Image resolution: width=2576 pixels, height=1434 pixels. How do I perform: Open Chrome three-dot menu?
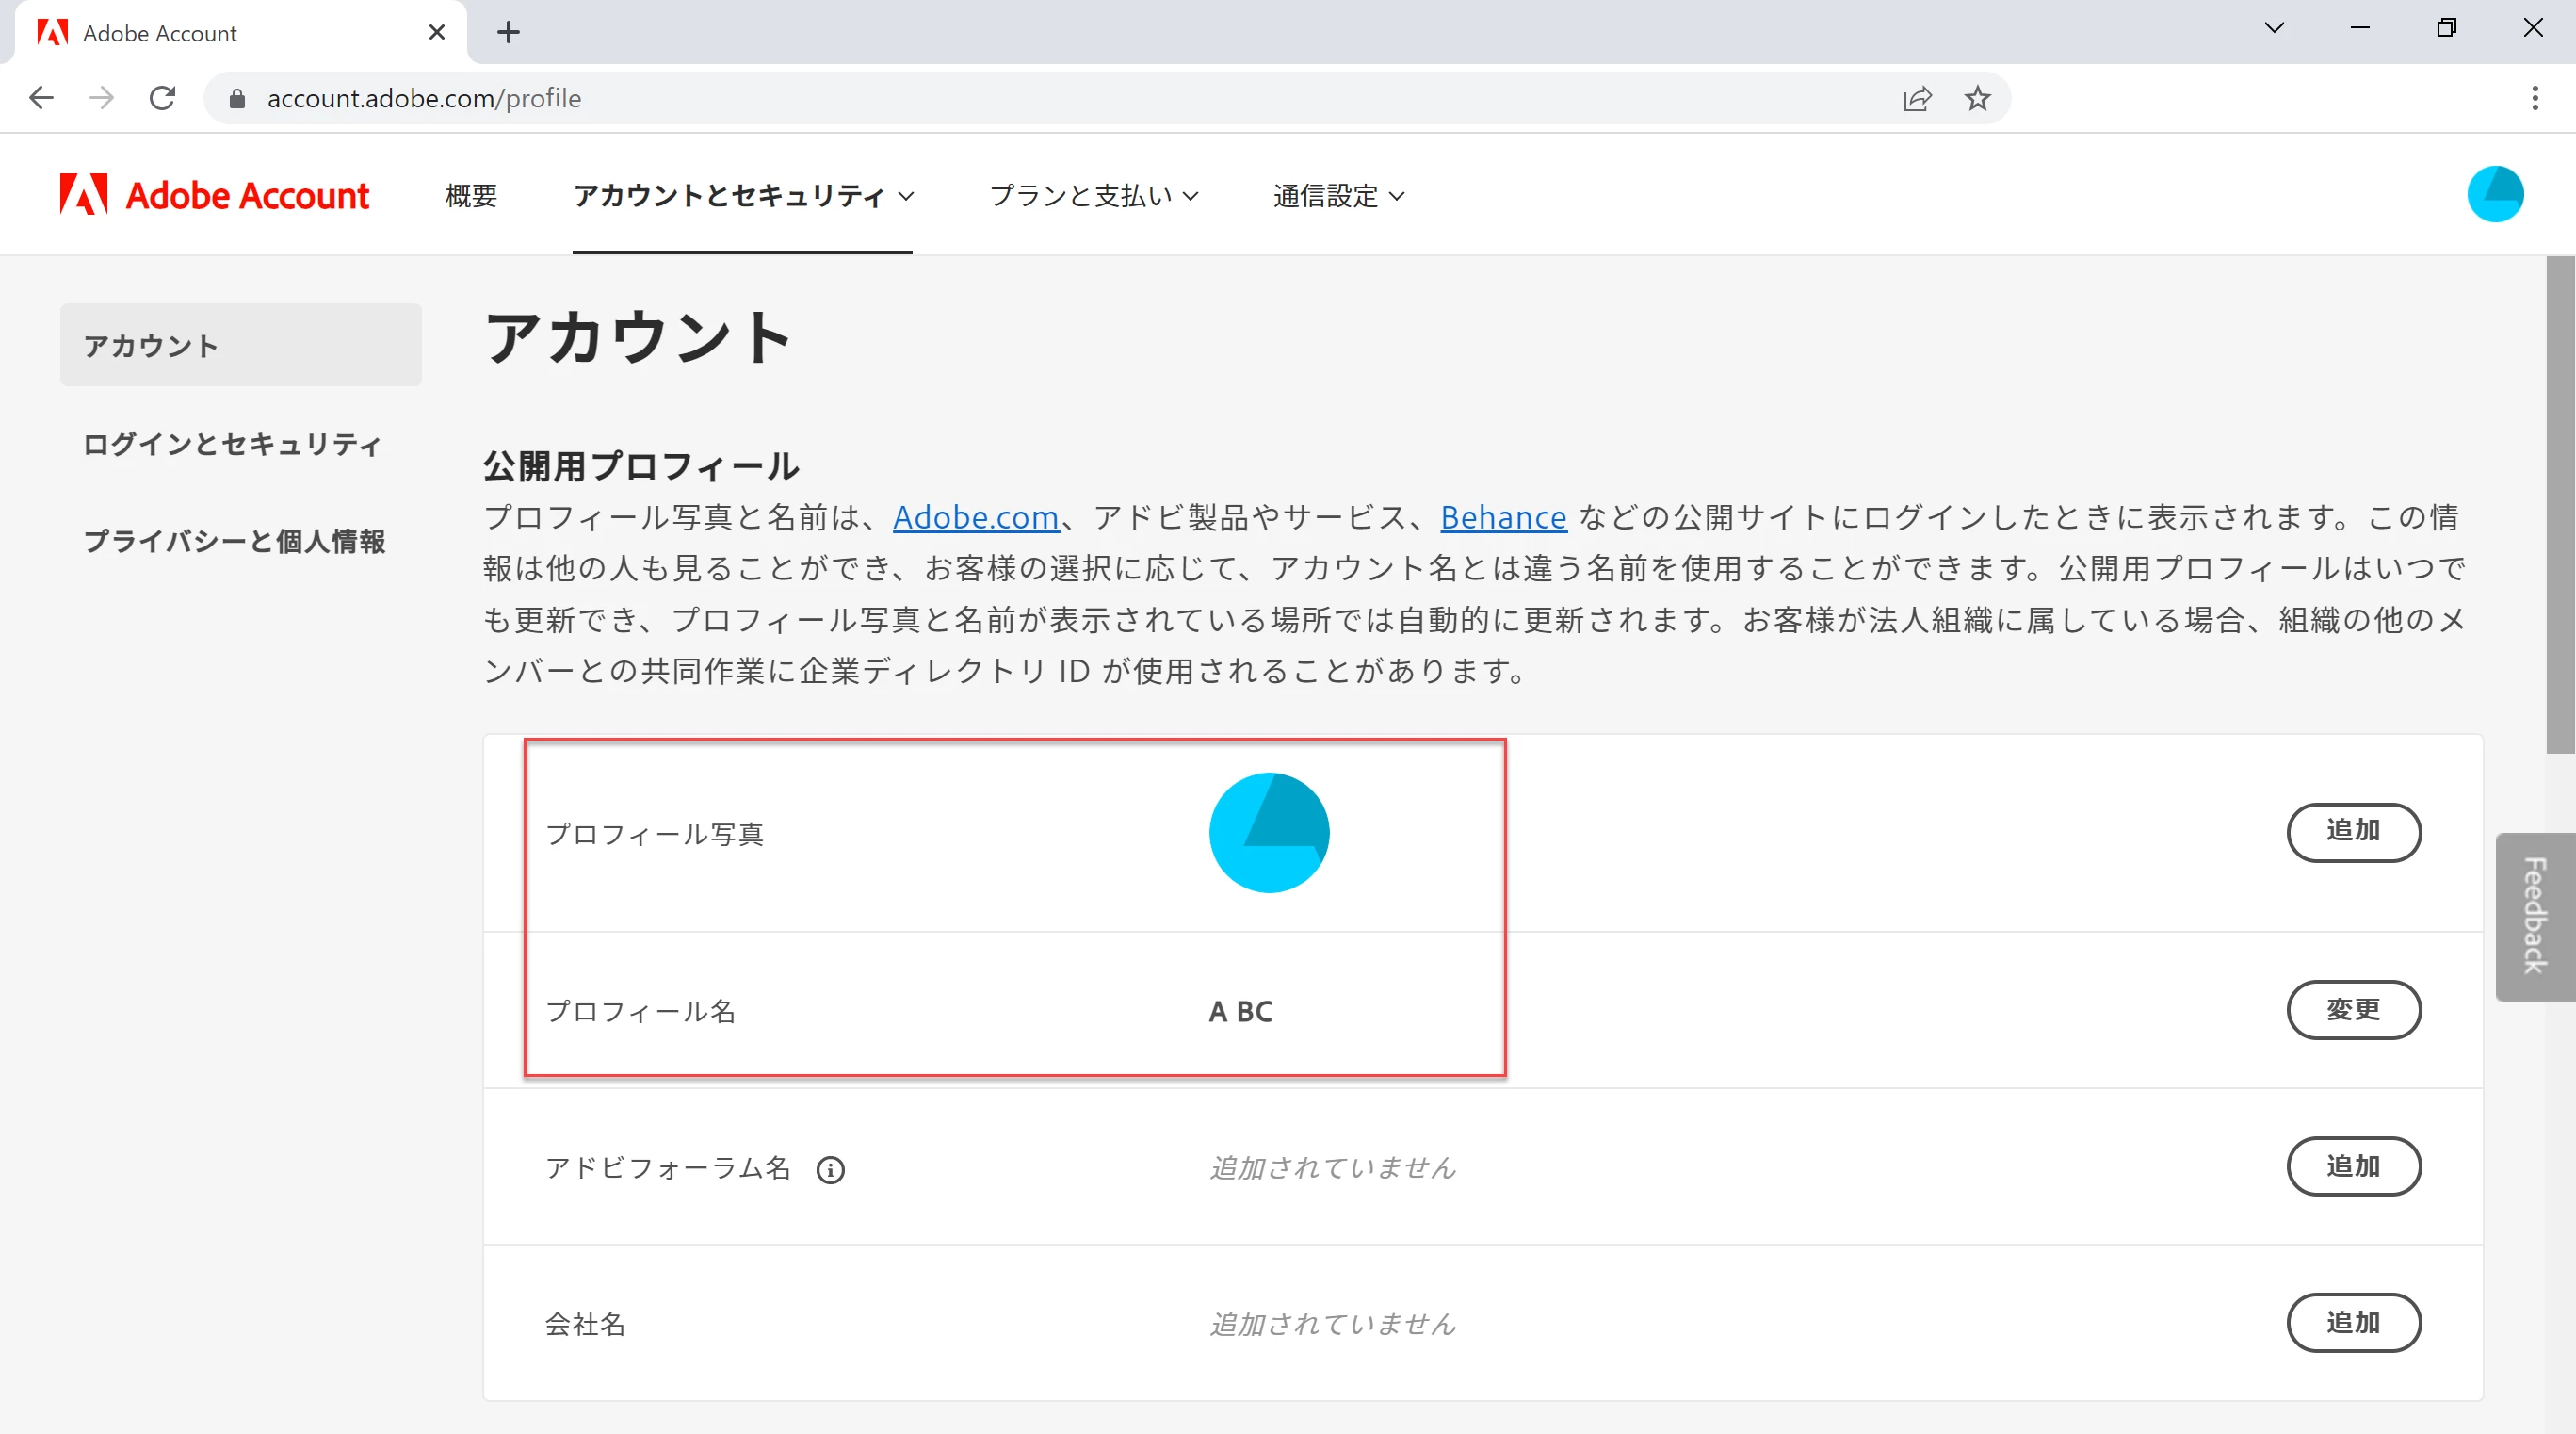click(2534, 98)
